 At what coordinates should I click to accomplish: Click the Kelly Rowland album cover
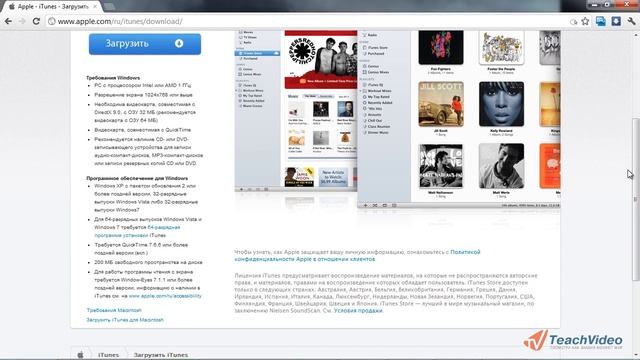click(501, 104)
